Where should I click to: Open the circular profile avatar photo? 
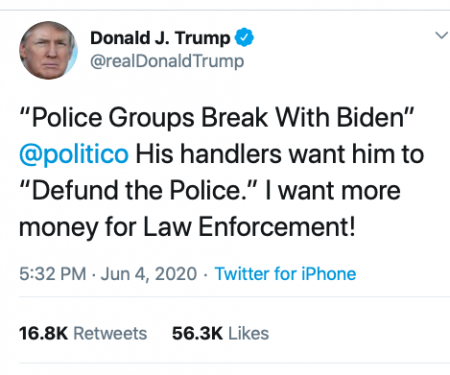48,50
